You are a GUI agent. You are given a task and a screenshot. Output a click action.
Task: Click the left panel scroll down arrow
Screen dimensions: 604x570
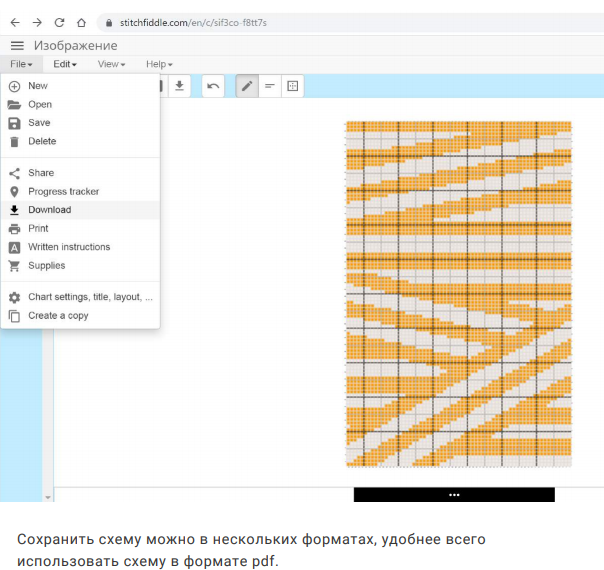coord(48,497)
